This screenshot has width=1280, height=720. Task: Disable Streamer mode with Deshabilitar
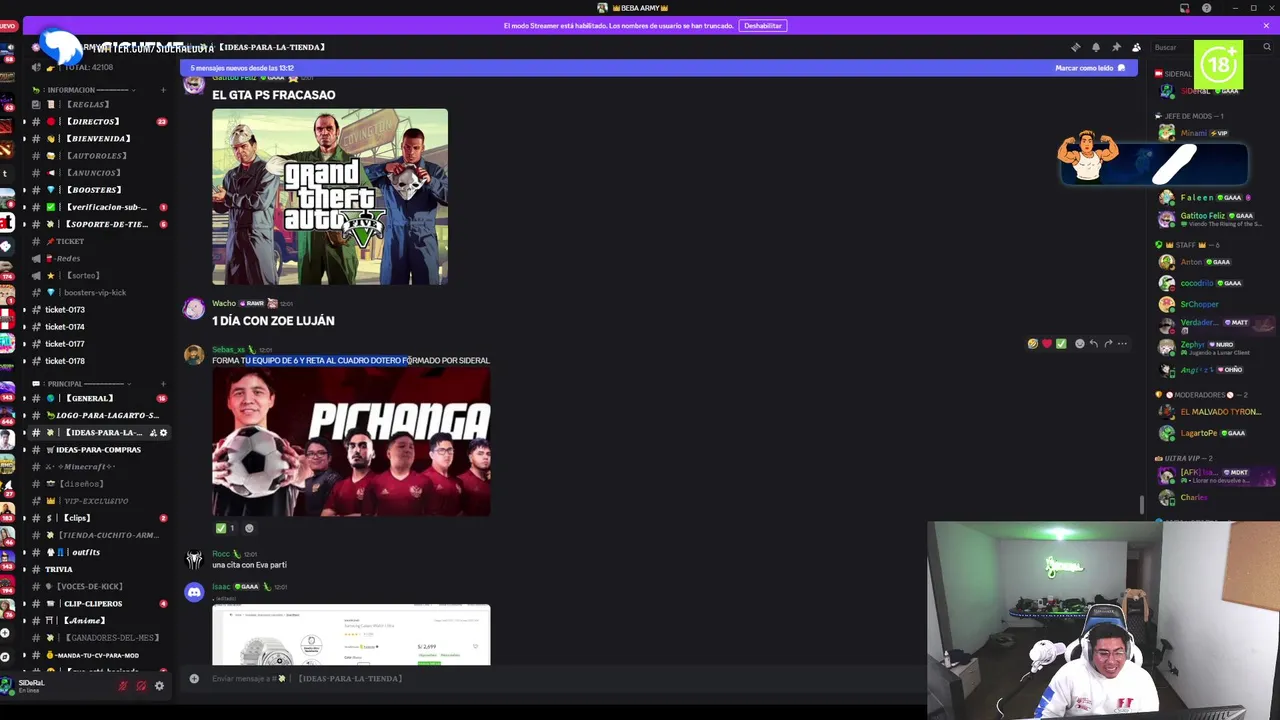tap(763, 26)
